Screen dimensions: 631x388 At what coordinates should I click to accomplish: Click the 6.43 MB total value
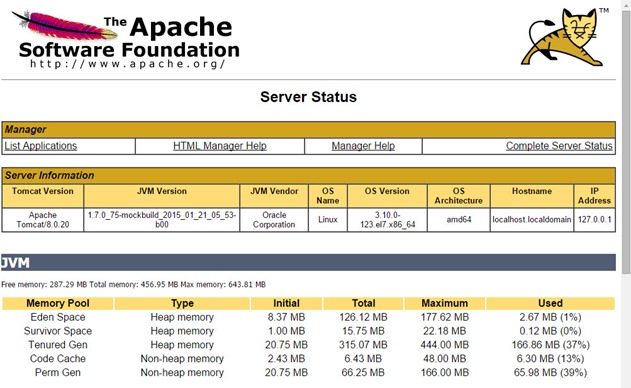pos(363,359)
